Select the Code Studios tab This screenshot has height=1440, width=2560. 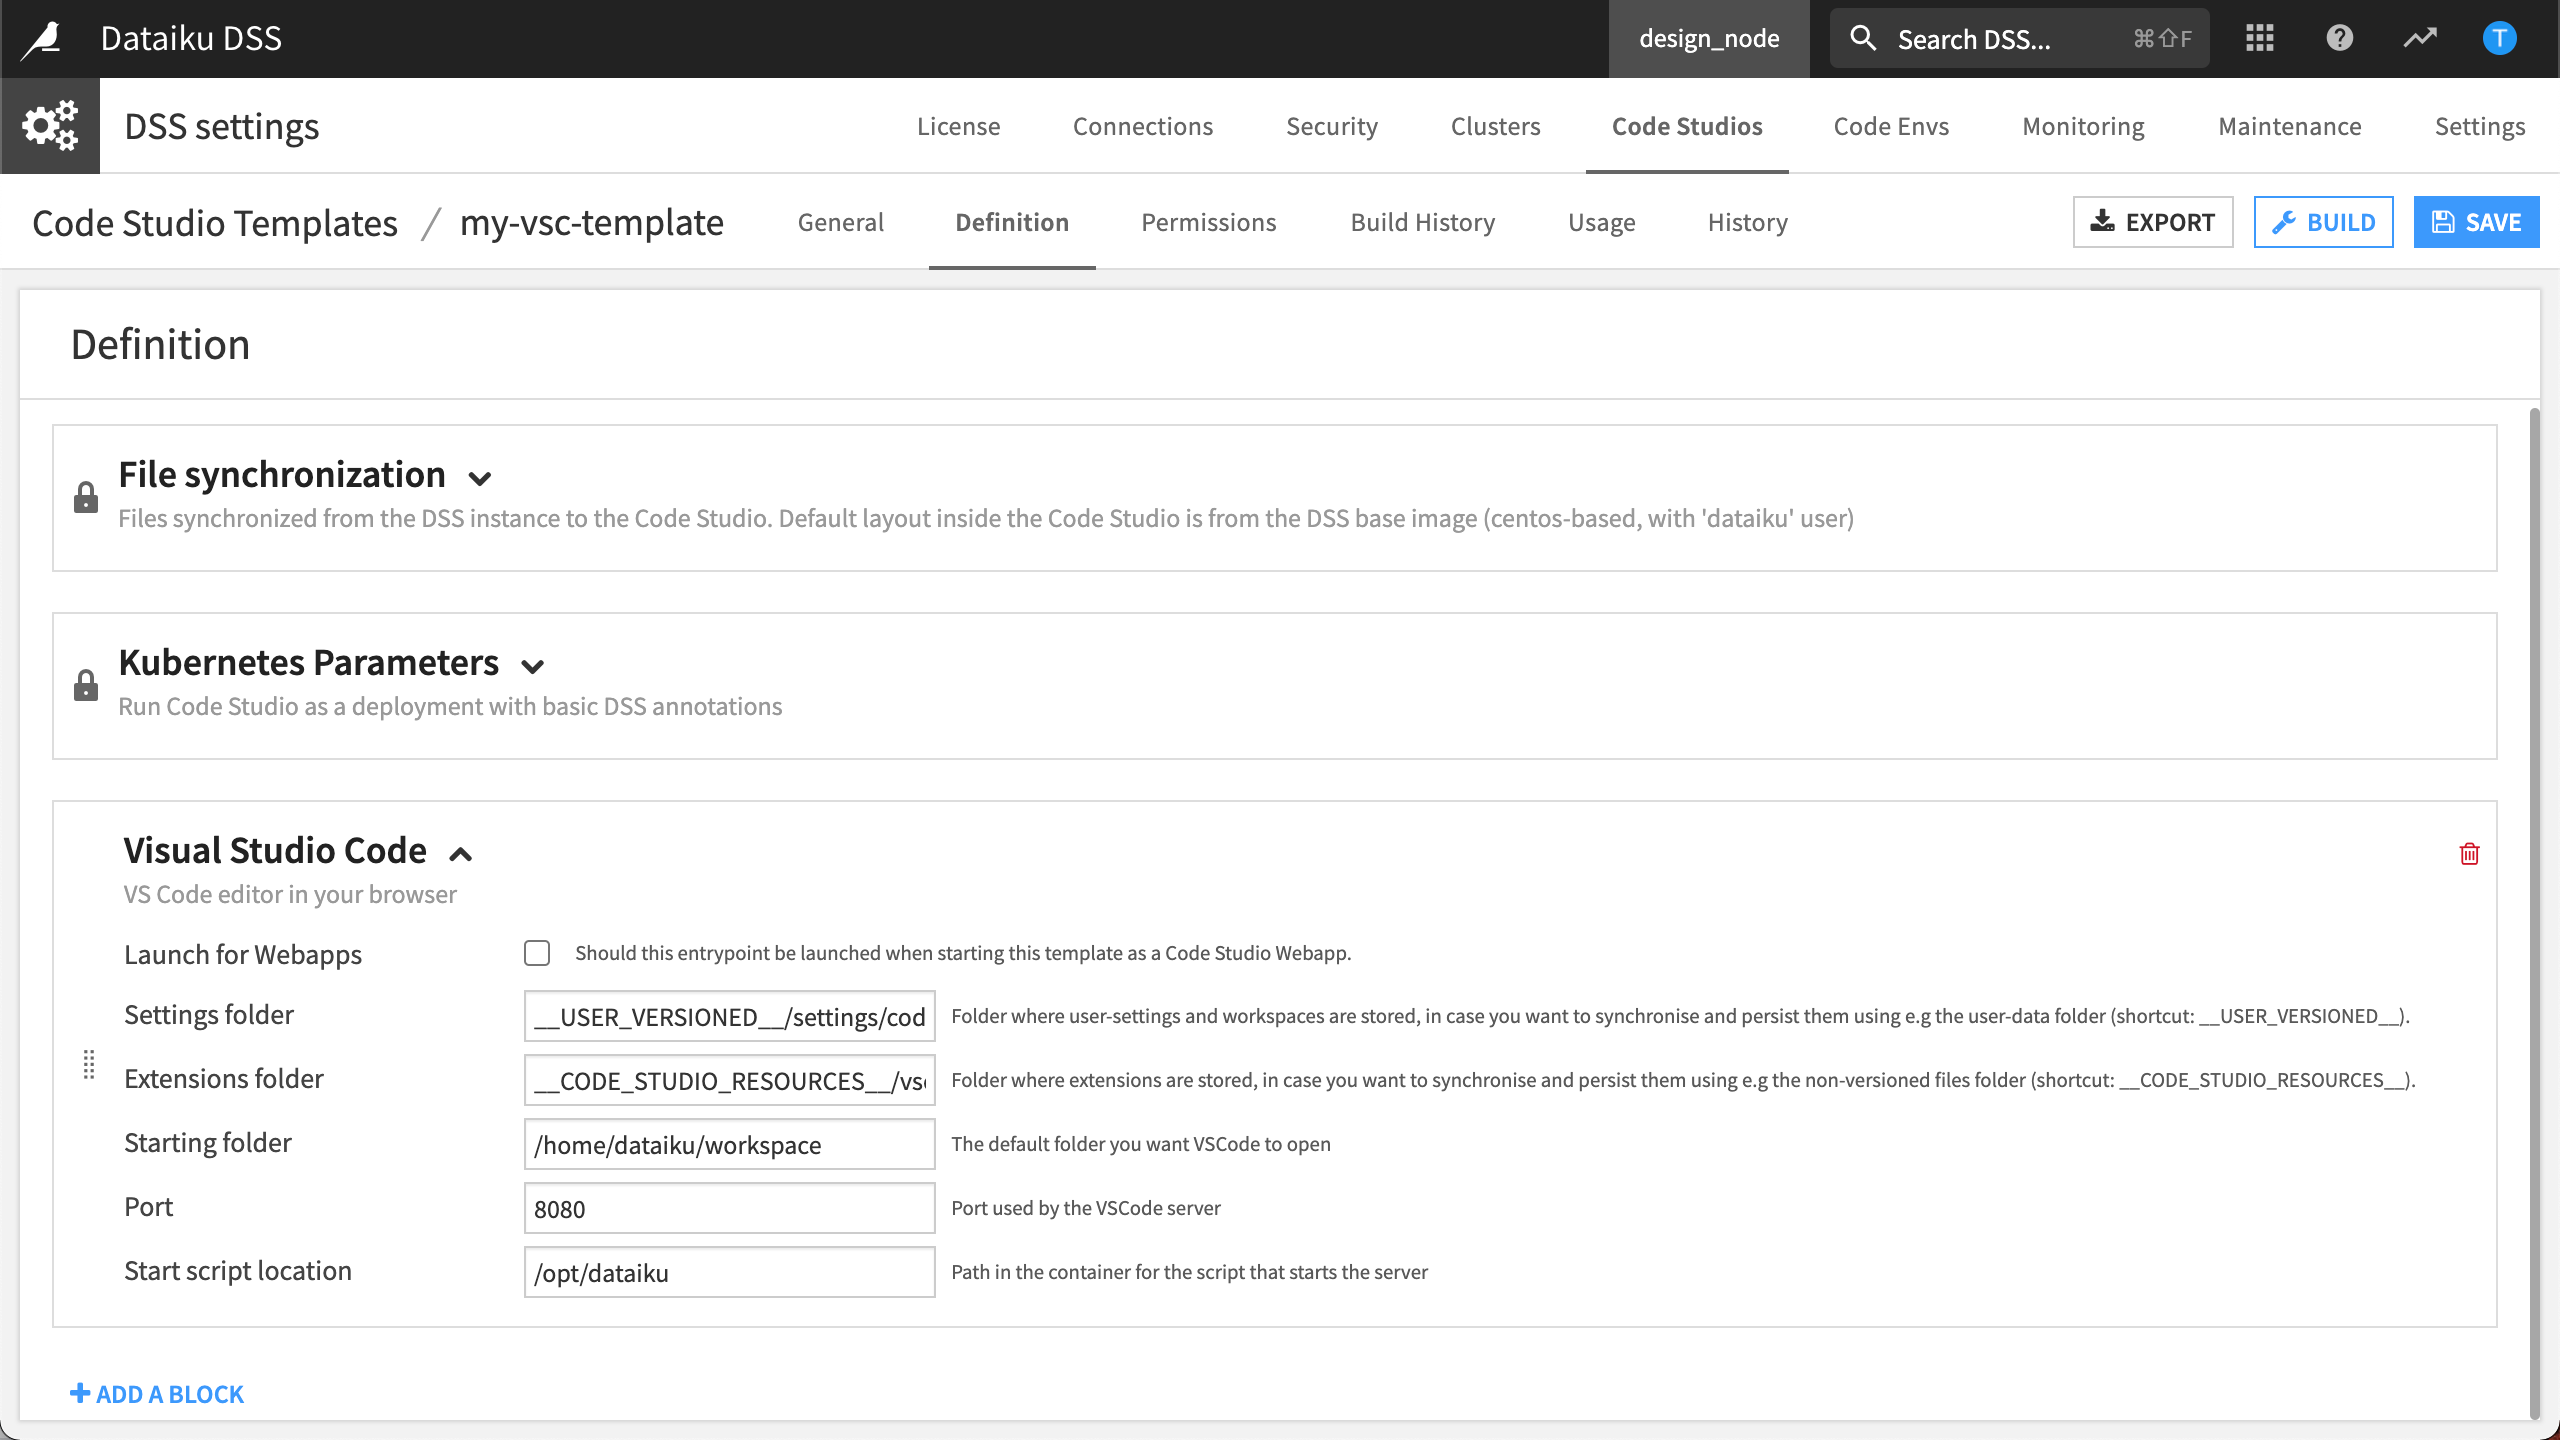coord(1687,126)
